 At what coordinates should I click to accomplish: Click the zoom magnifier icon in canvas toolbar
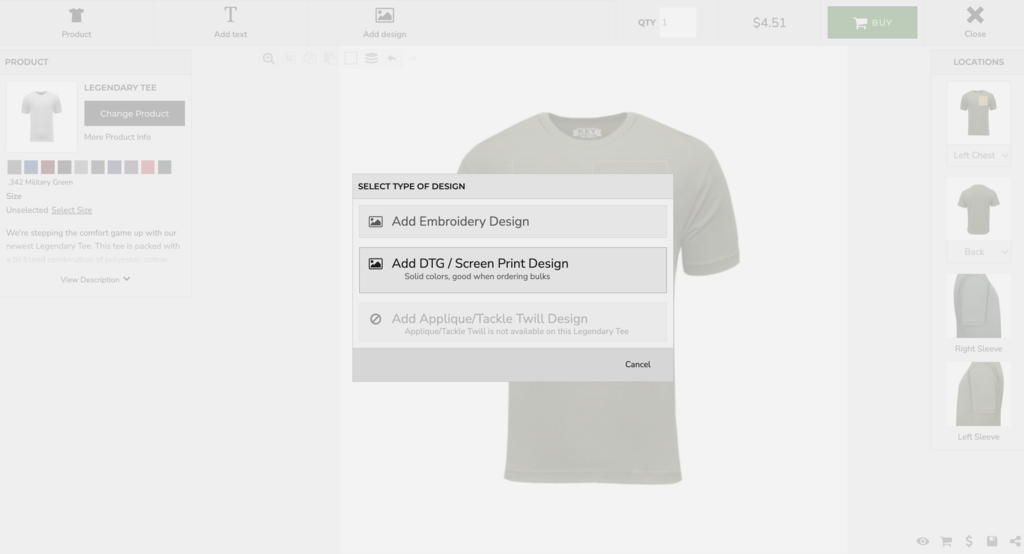268,59
